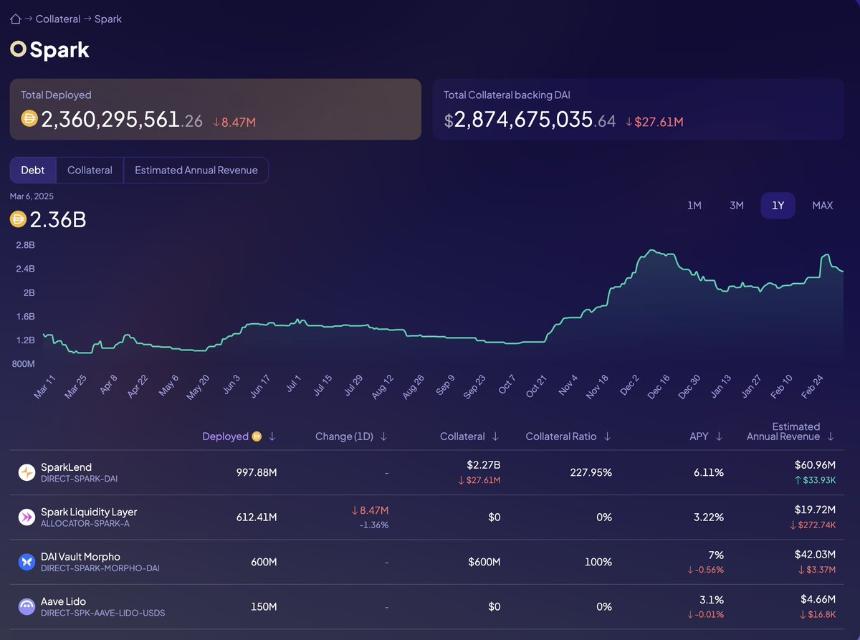Sort by the Collateral Ratio column header
This screenshot has height=640, width=860.
(561, 437)
